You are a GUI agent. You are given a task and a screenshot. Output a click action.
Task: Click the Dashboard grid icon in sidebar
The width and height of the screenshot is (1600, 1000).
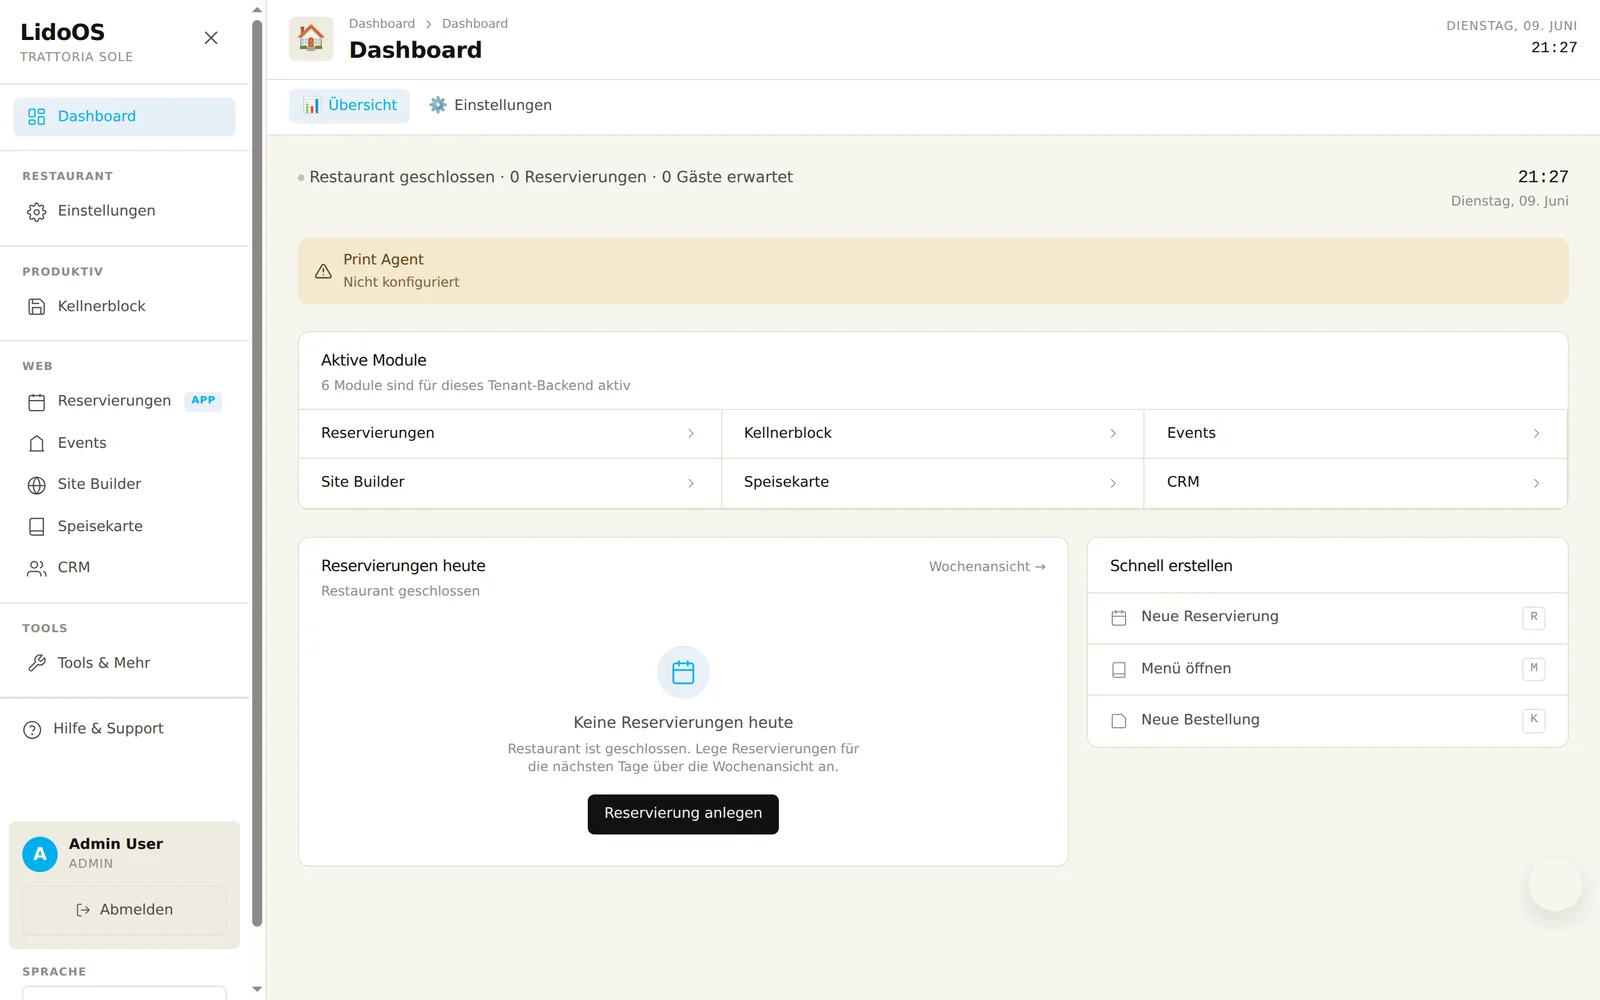[37, 117]
